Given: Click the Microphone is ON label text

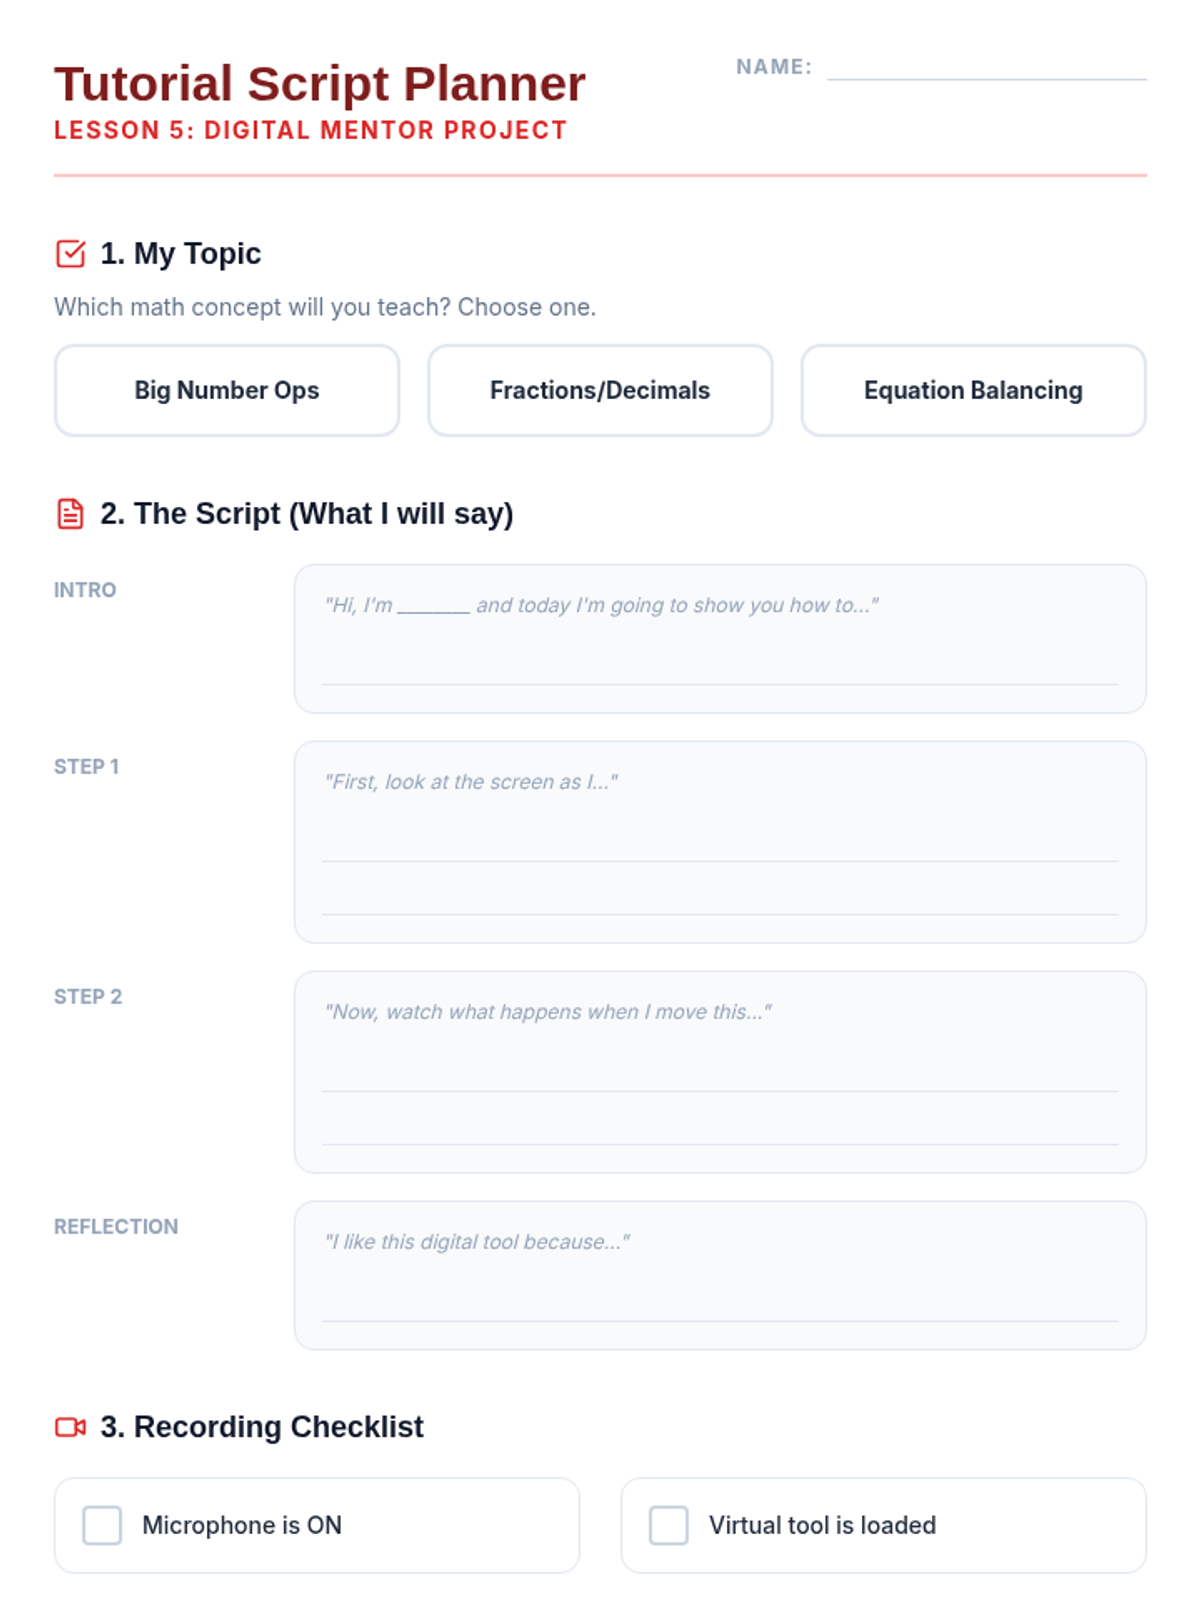Looking at the screenshot, I should pyautogui.click(x=242, y=1526).
